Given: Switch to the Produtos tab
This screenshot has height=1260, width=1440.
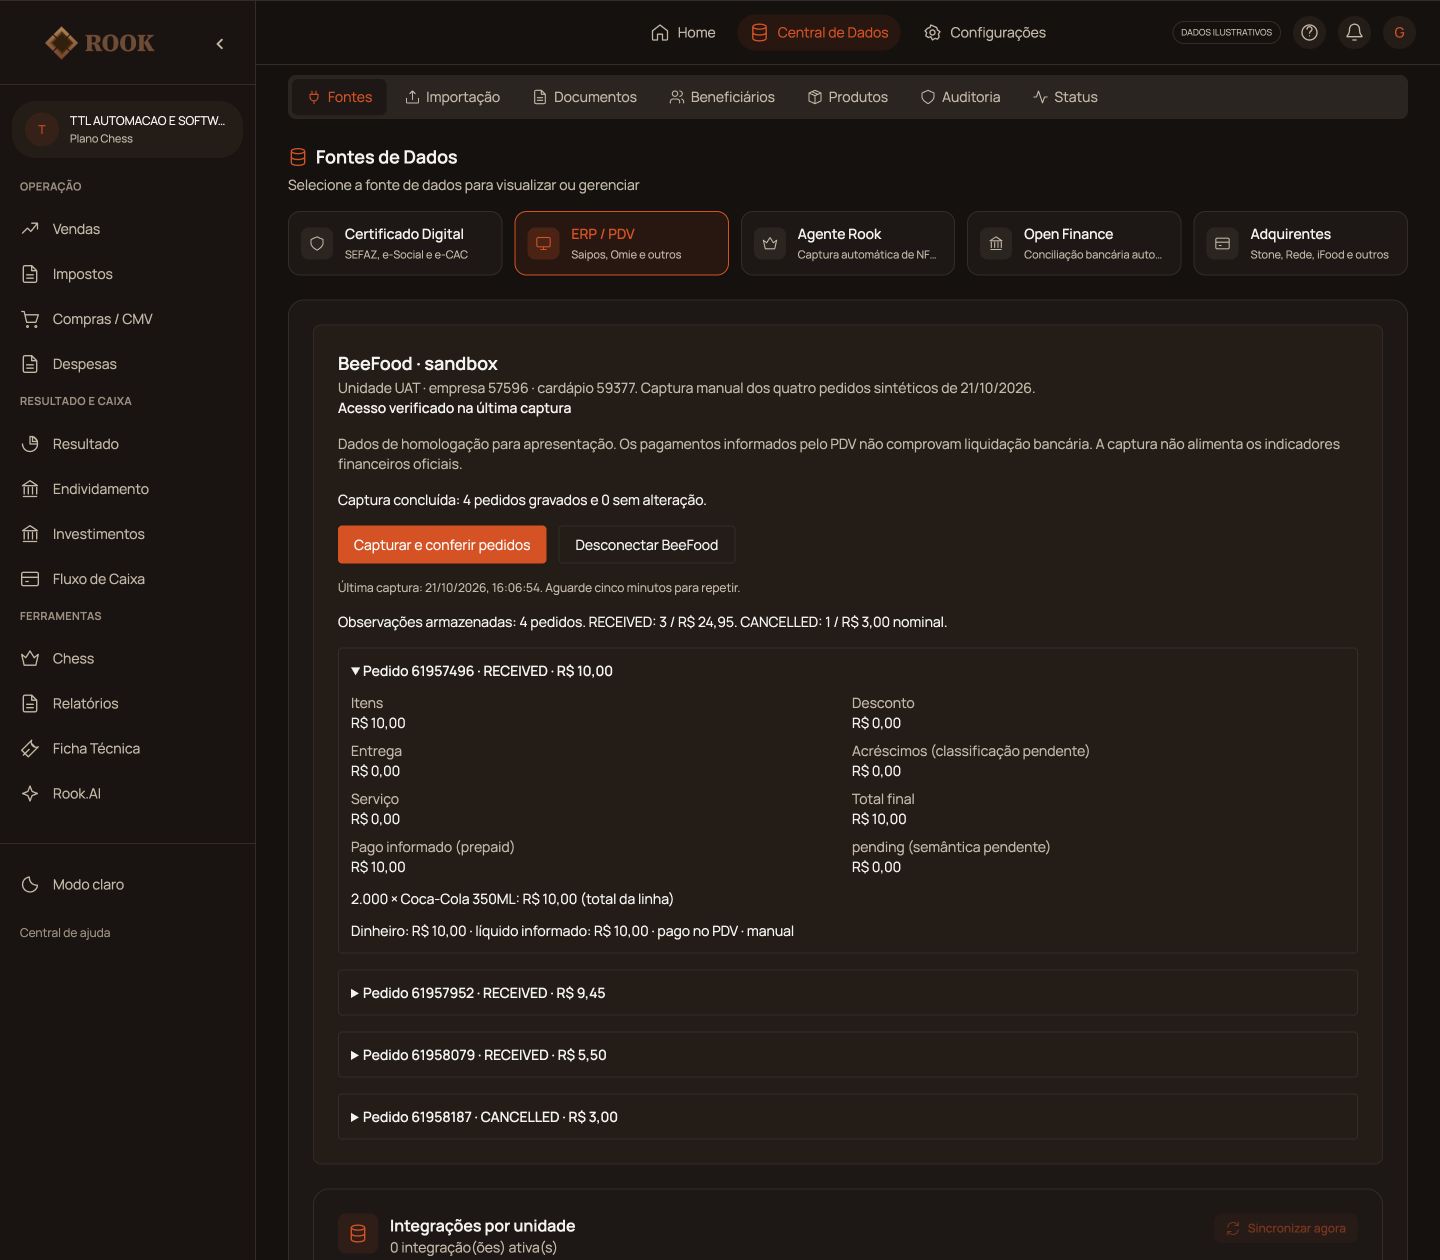Looking at the screenshot, I should pos(848,97).
